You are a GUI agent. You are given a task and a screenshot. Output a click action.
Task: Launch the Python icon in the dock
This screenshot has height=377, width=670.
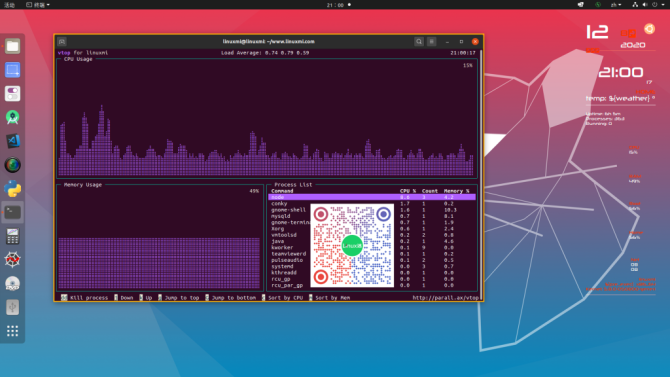coord(12,188)
